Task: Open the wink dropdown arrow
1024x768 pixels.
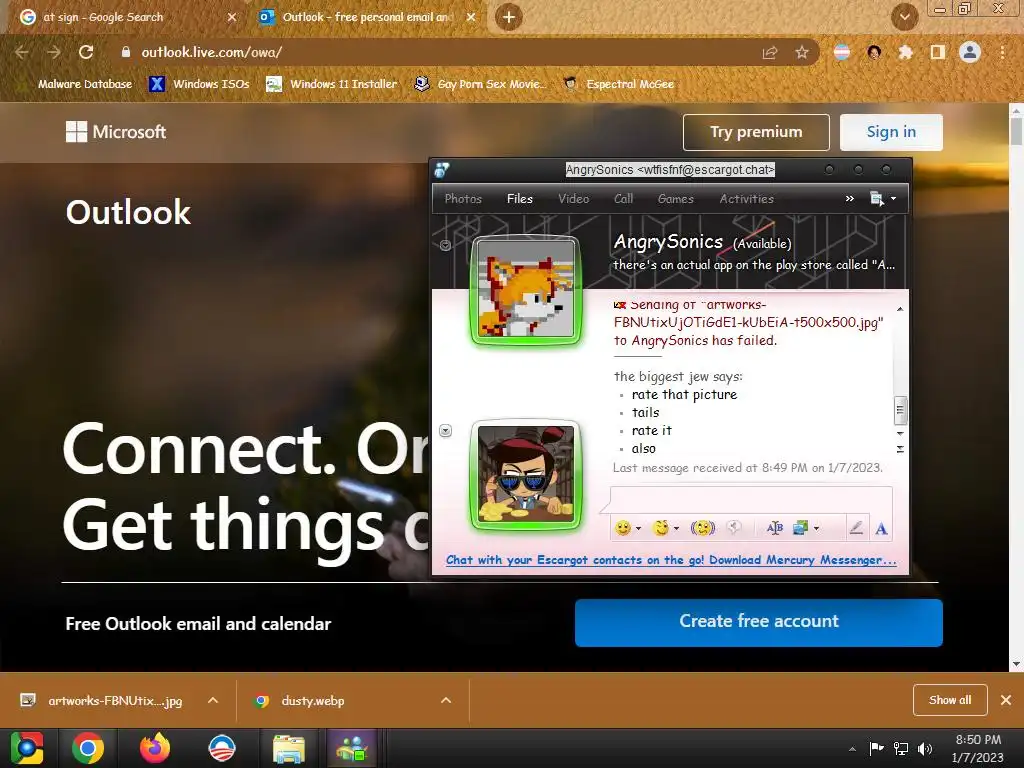Action: pyautogui.click(x=677, y=528)
